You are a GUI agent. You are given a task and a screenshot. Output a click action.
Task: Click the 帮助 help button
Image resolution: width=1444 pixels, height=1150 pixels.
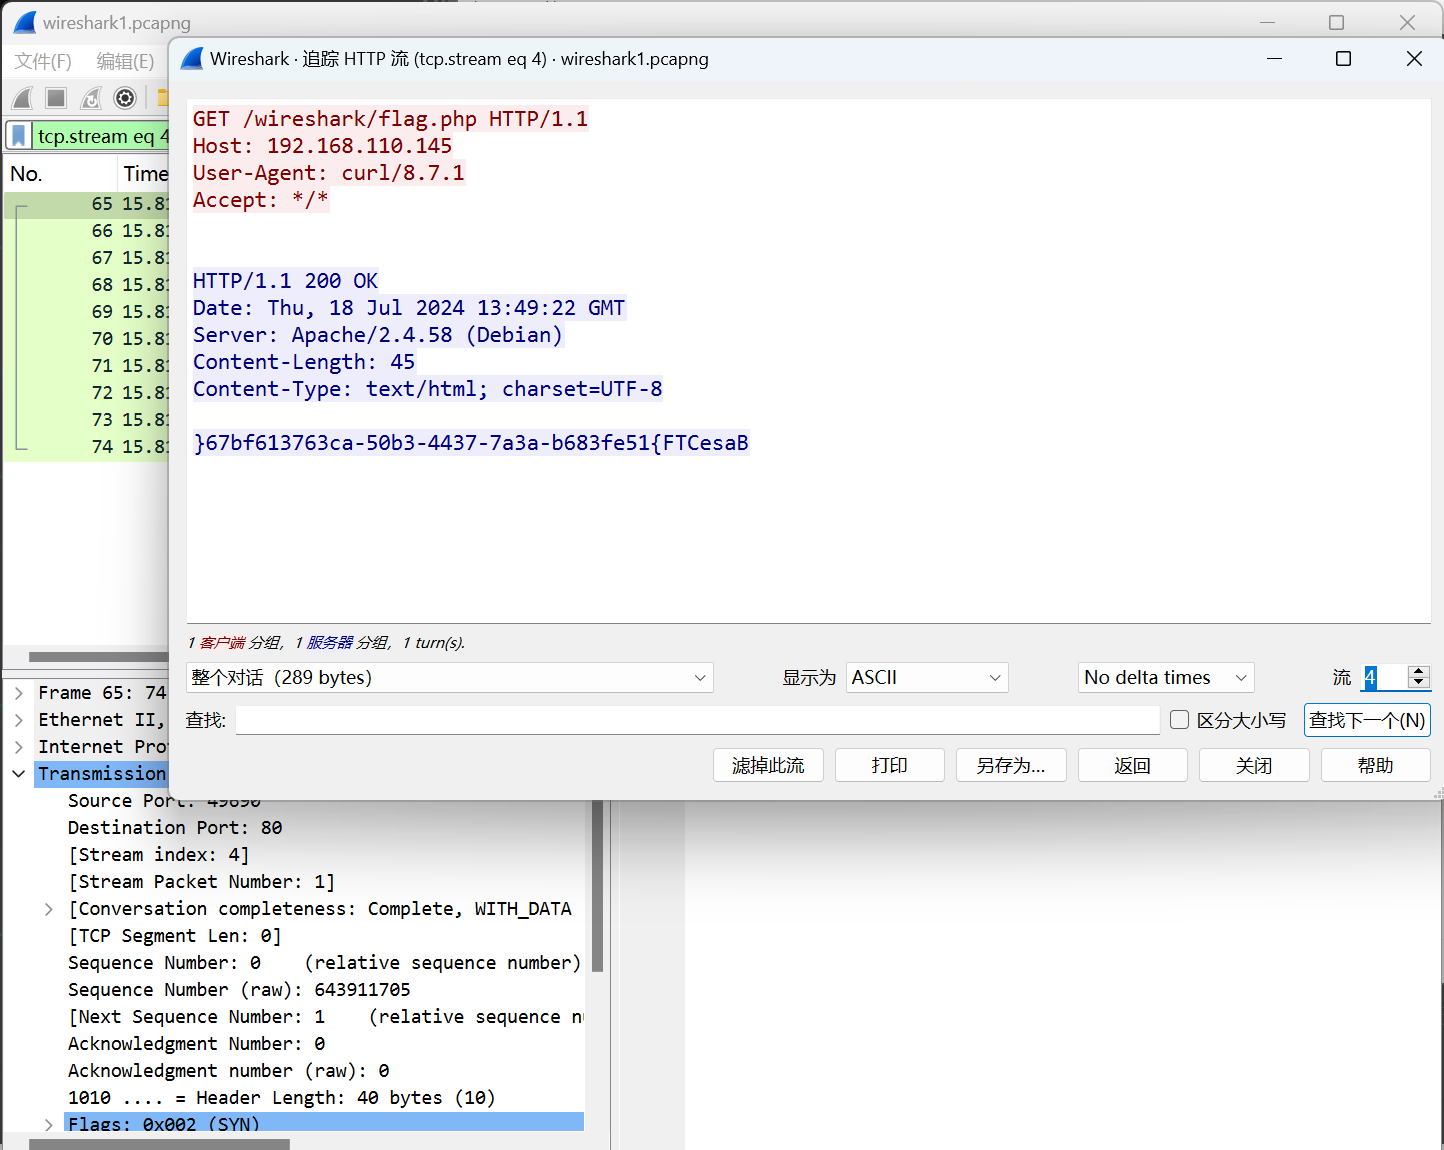[x=1376, y=766]
